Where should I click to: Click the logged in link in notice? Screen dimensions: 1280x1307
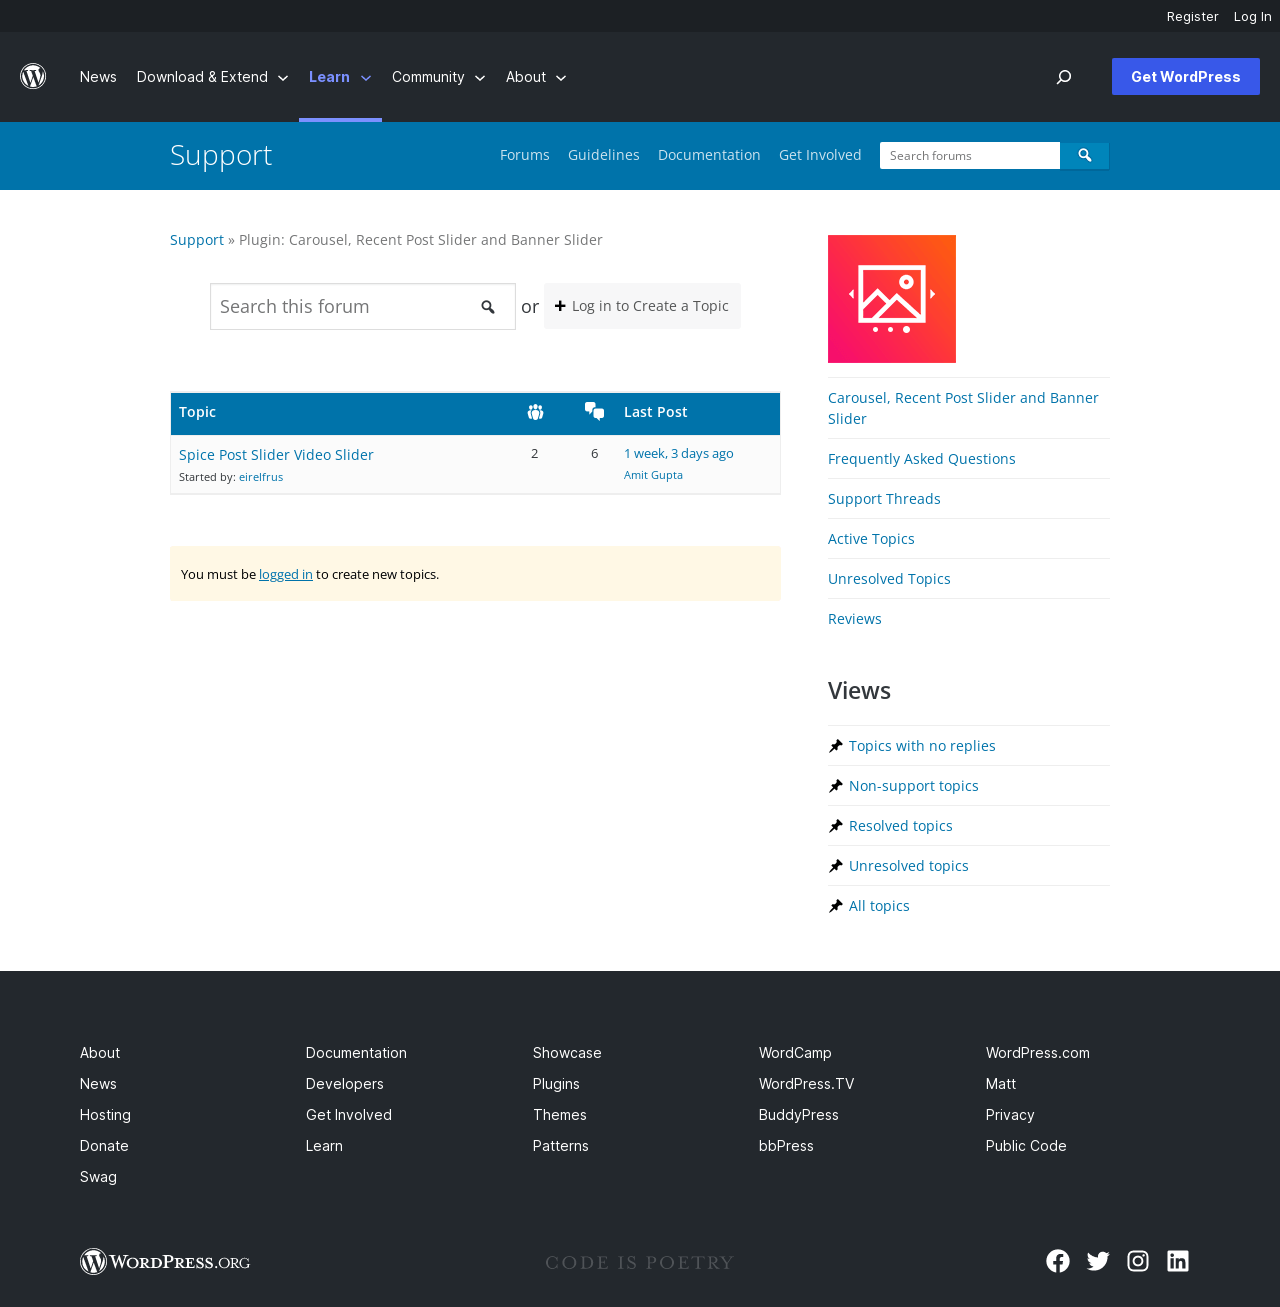tap(286, 574)
